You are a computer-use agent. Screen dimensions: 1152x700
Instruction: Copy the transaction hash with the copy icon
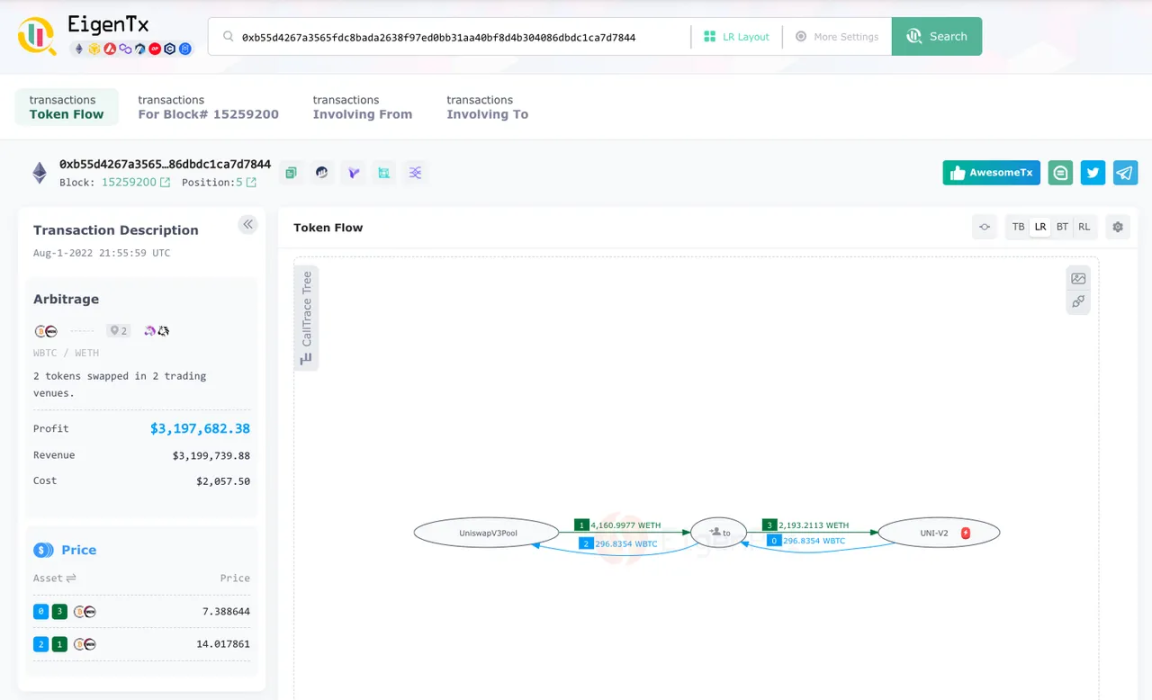[290, 173]
